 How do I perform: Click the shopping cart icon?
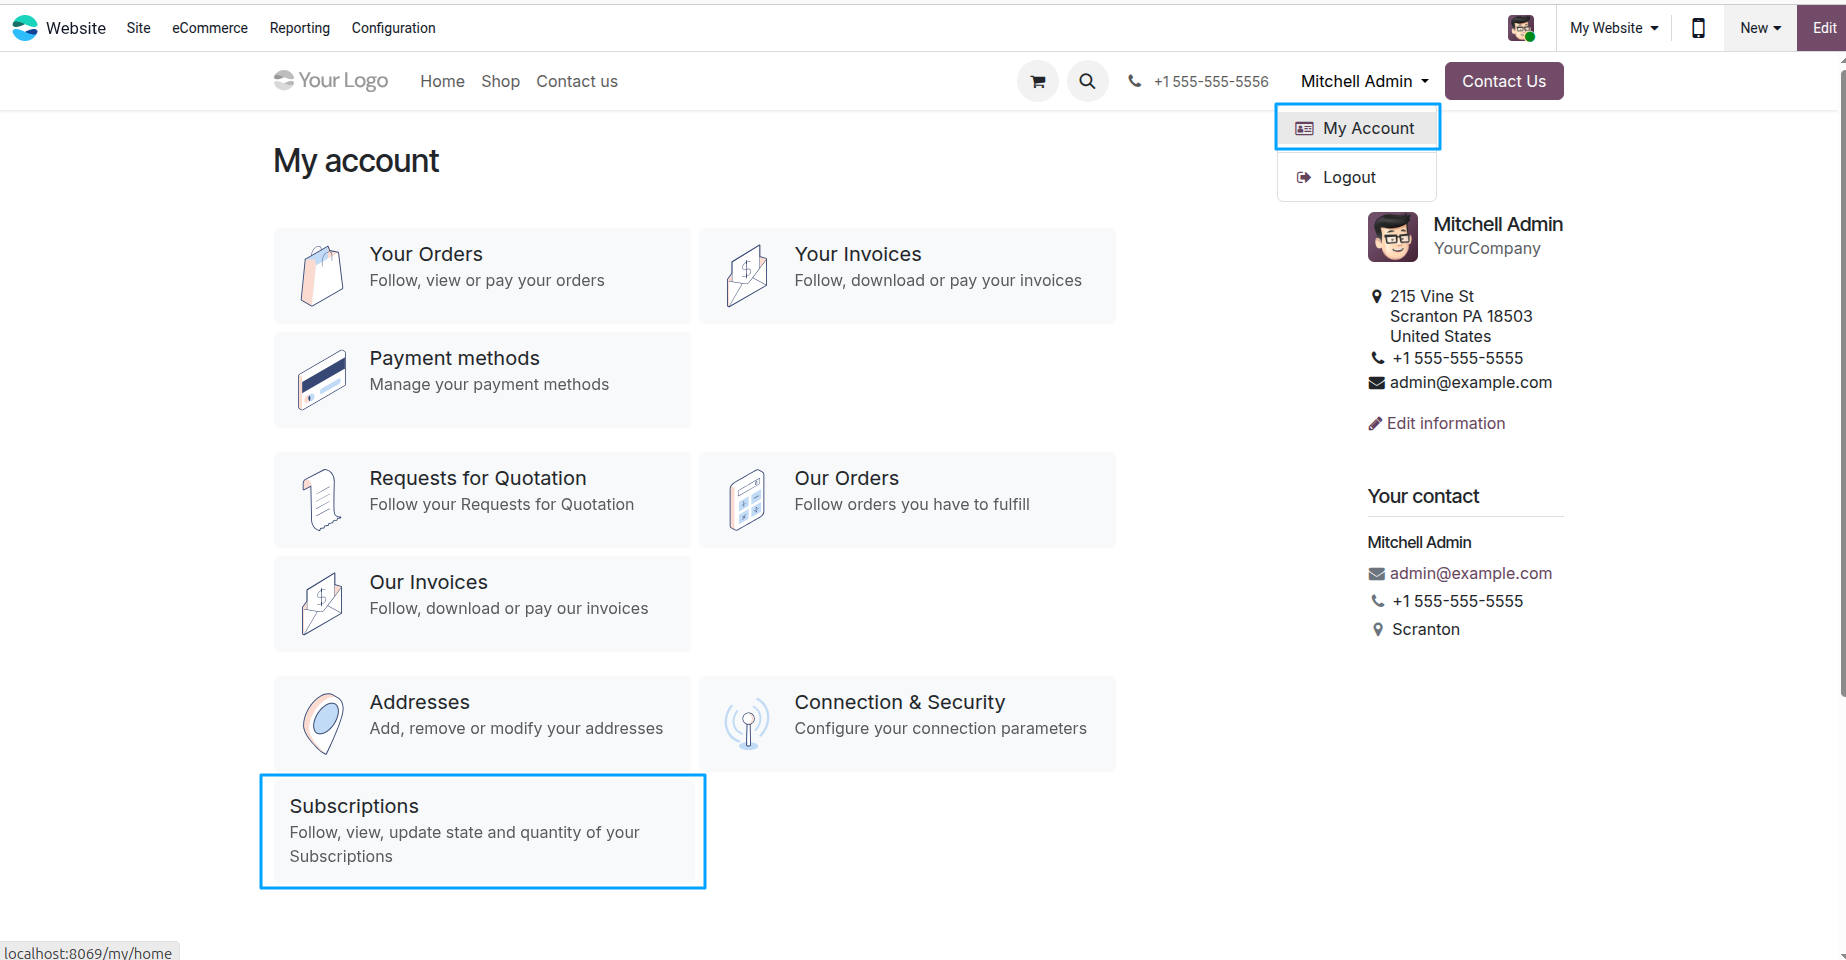click(x=1038, y=82)
